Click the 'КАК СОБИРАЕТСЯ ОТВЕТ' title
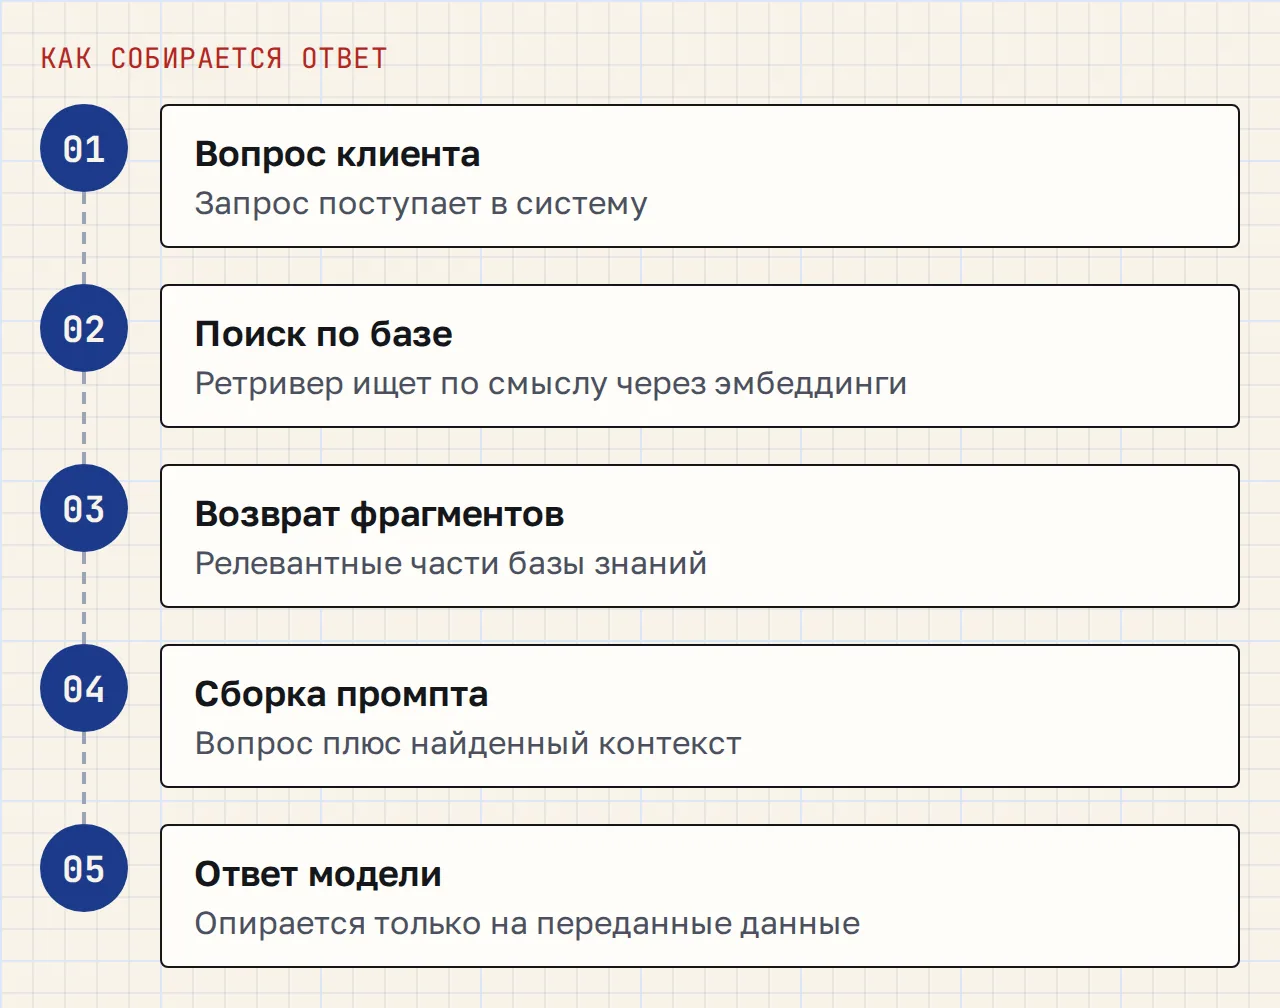The height and width of the screenshot is (1008, 1280). pos(213,58)
